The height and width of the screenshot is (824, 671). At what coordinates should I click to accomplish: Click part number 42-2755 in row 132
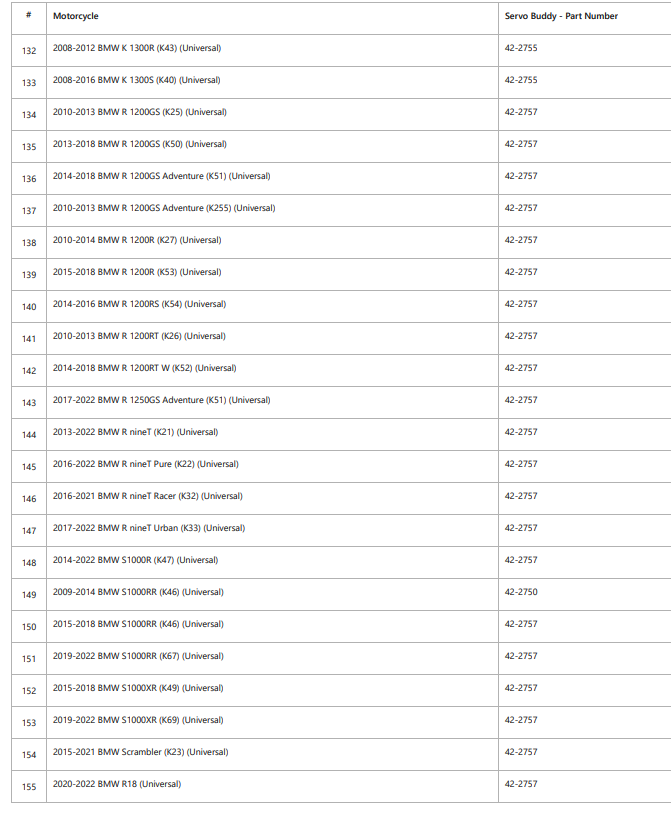(521, 48)
